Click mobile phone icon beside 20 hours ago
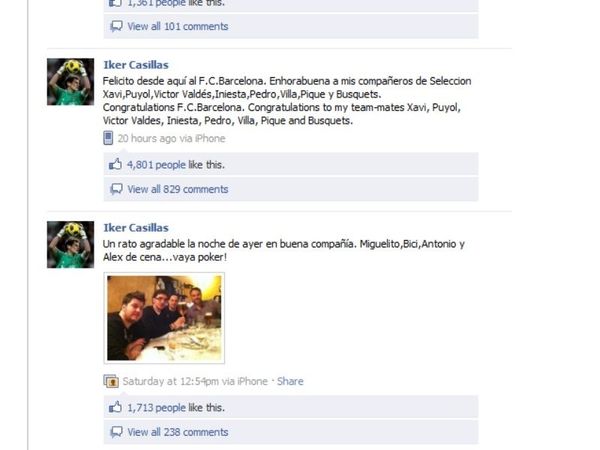Viewport: 600px width, 450px height. (x=108, y=138)
